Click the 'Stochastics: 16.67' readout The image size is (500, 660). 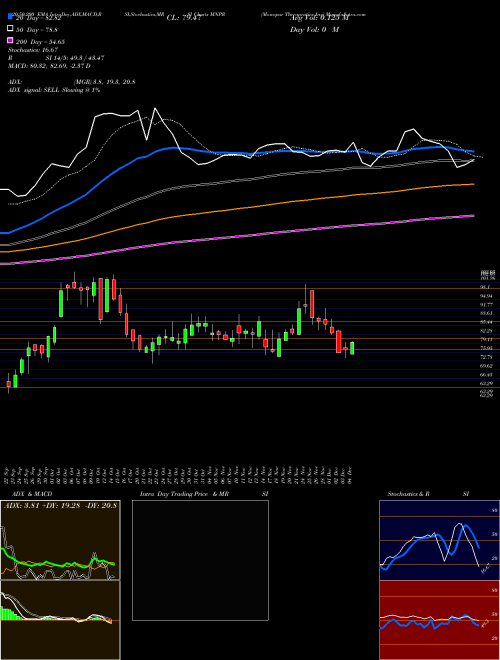point(32,50)
